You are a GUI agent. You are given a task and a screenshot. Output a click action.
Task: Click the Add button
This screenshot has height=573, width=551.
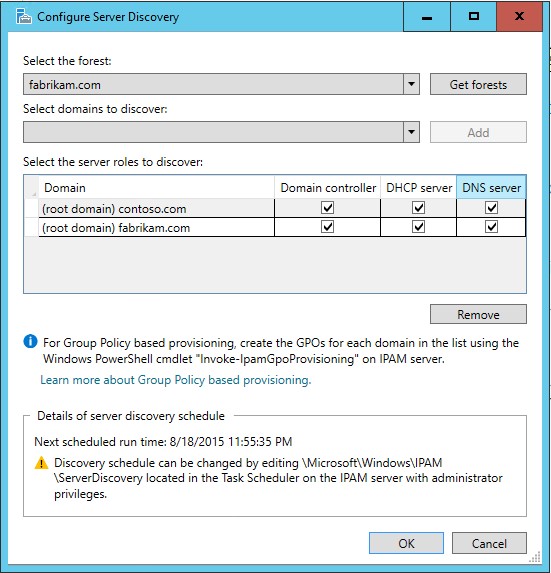478,132
